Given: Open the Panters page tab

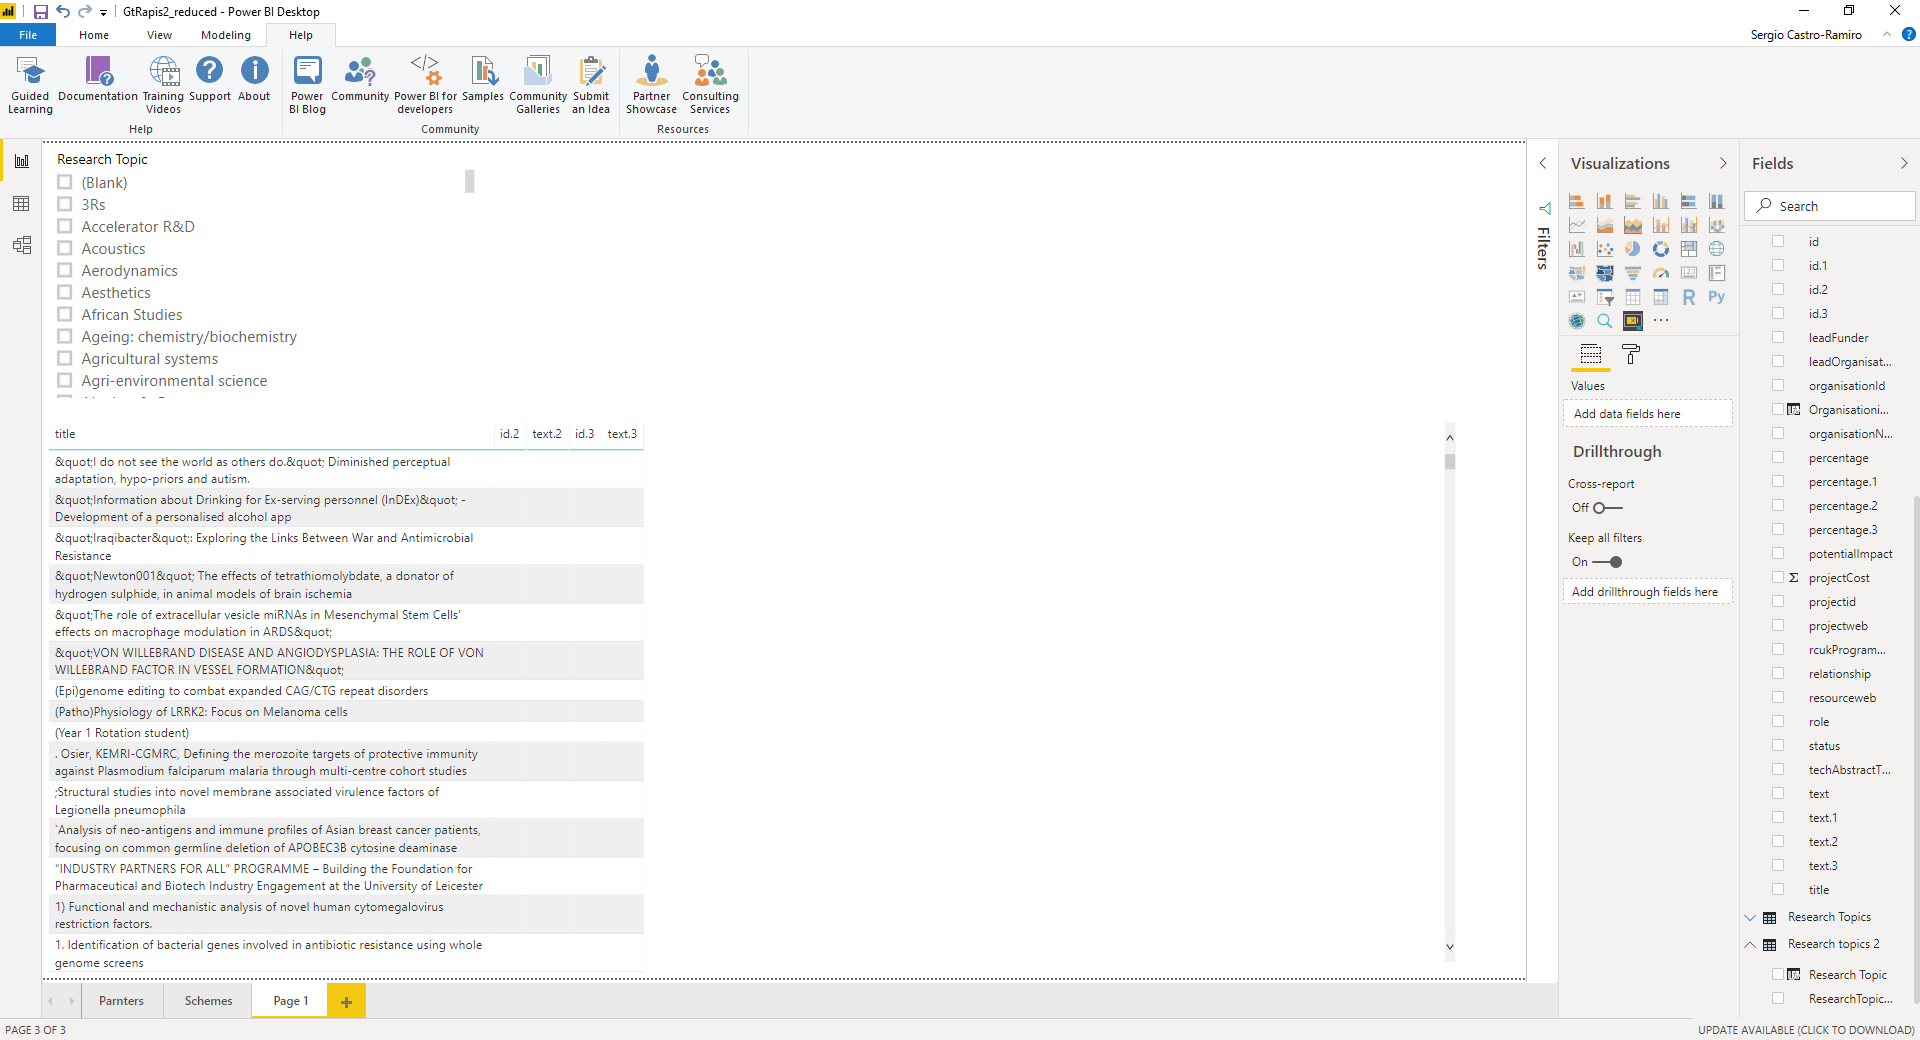Looking at the screenshot, I should pos(121,1001).
